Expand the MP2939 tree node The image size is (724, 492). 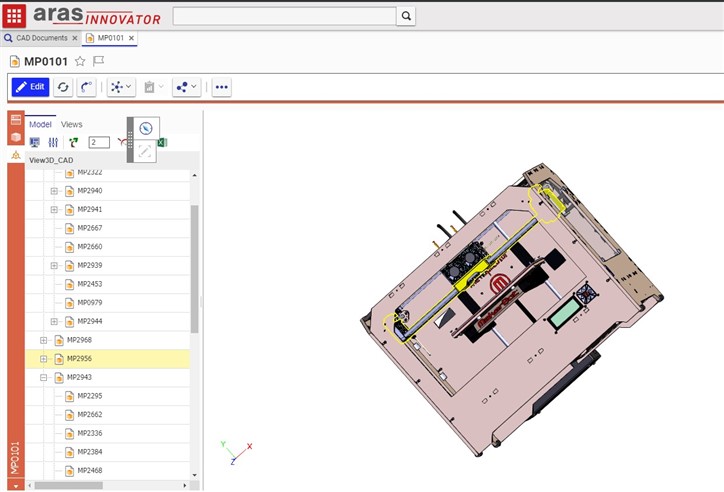(x=54, y=265)
